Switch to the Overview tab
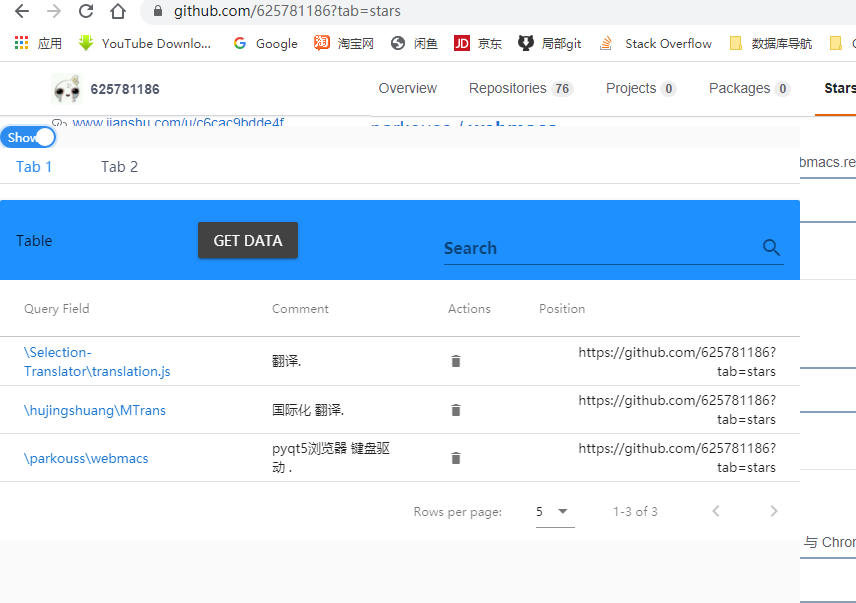Image resolution: width=856 pixels, height=603 pixels. tap(408, 88)
